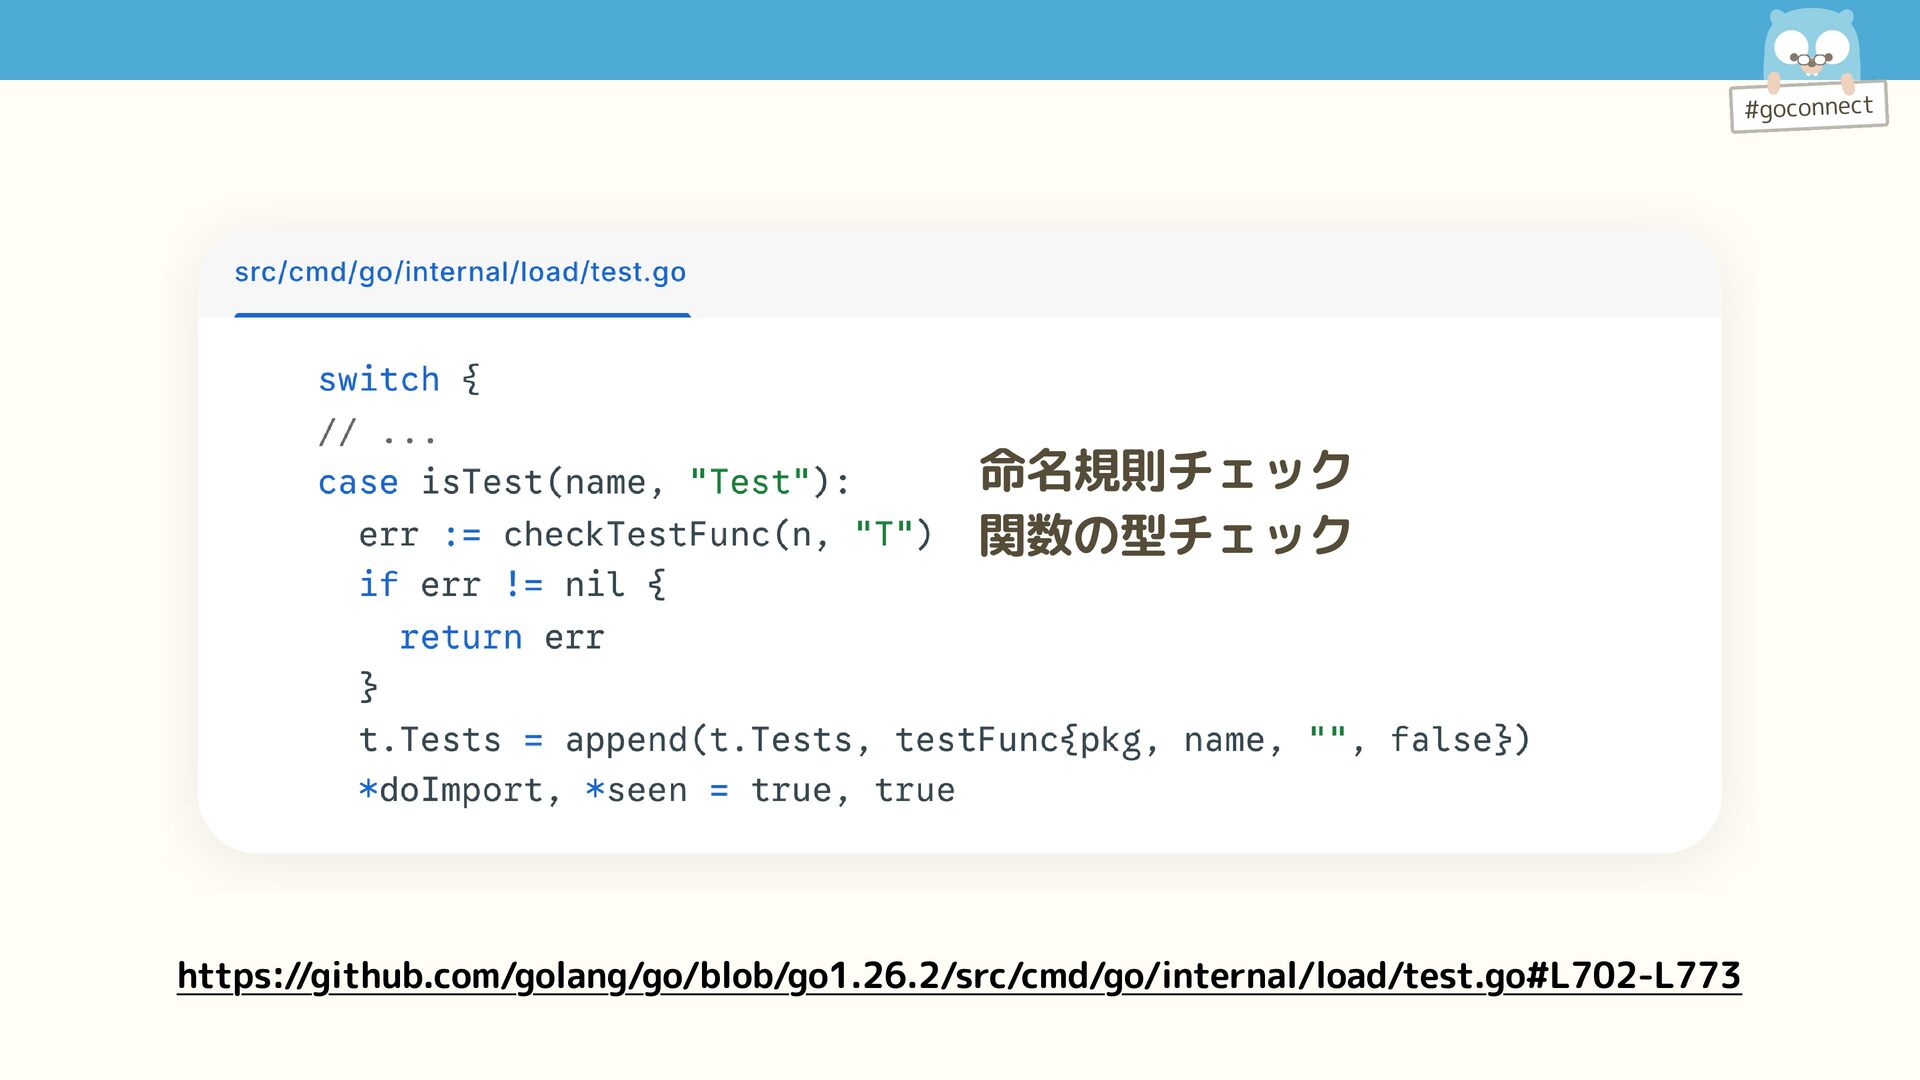Click the switch keyword in code
This screenshot has height=1080, width=1920.
pos(378,380)
